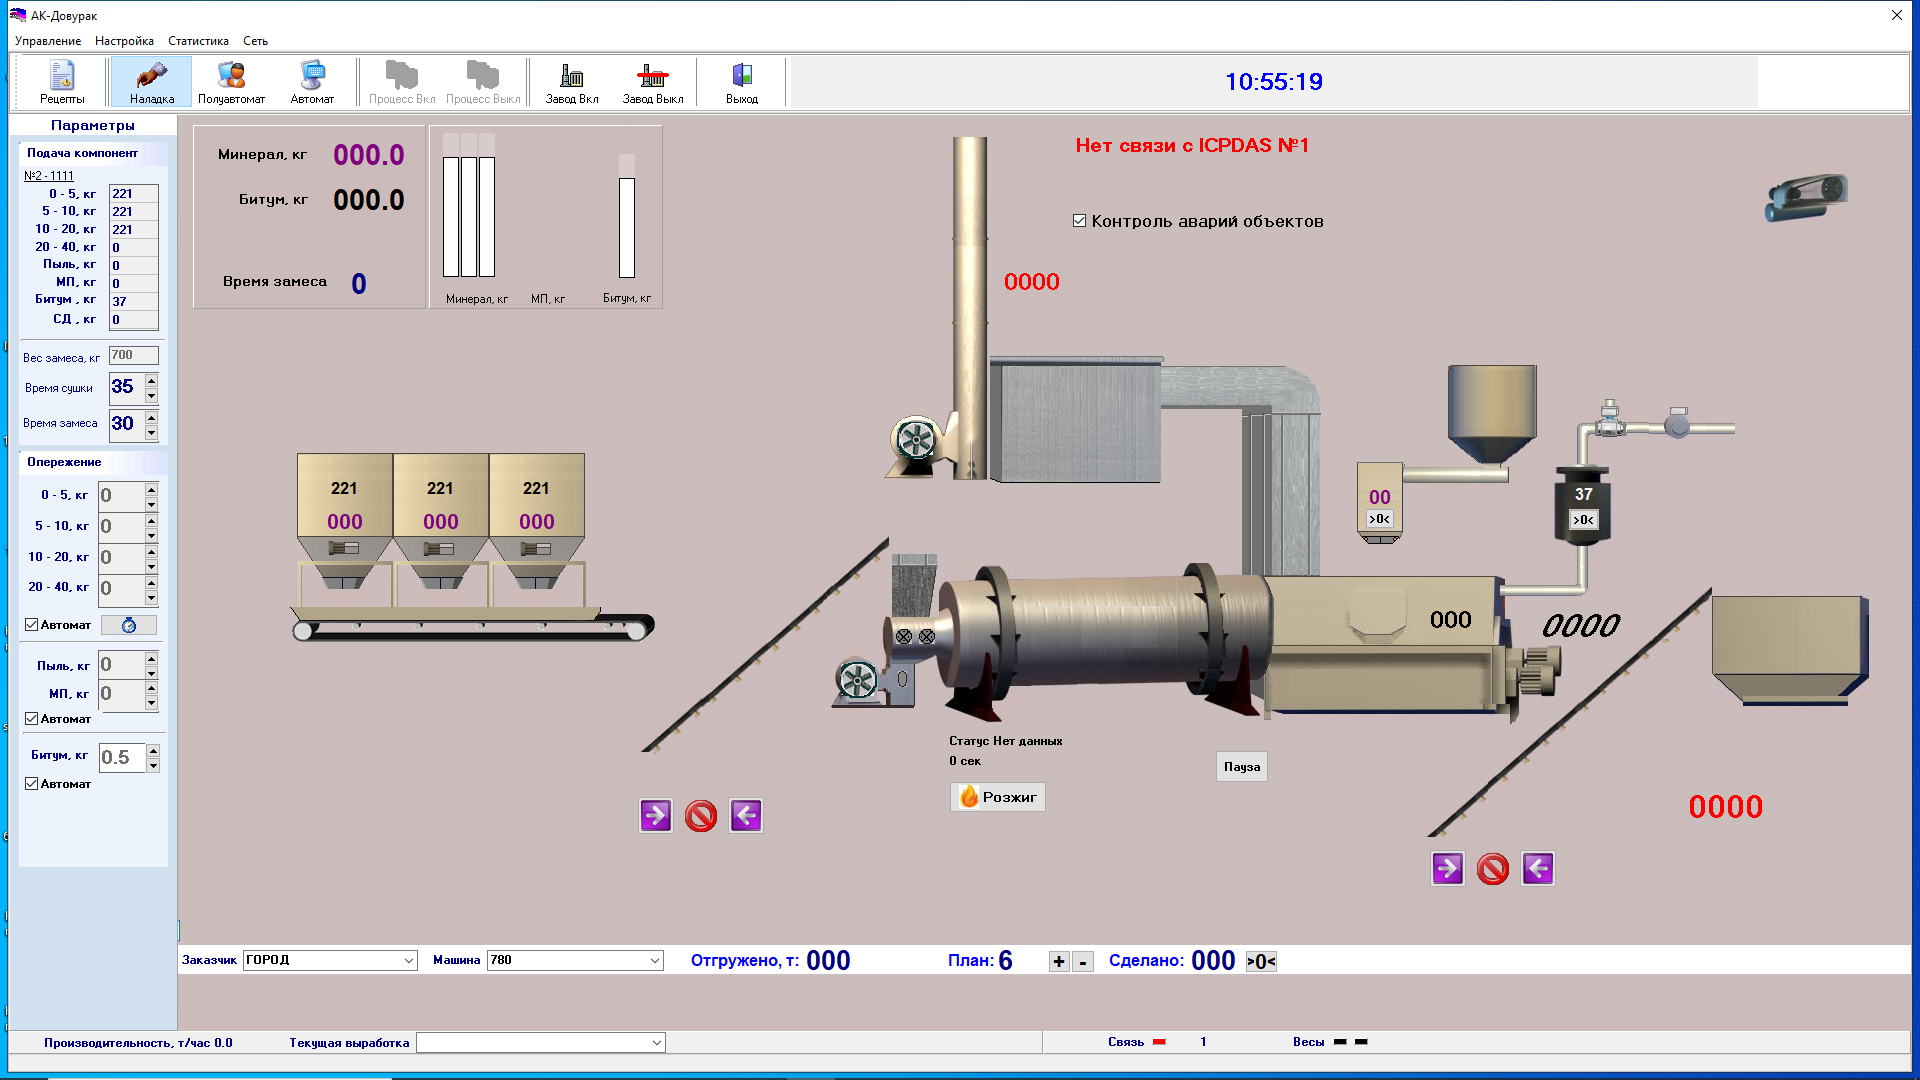Toggle Контроль аварий объектов checkbox
The height and width of the screenshot is (1080, 1920).
click(1080, 221)
